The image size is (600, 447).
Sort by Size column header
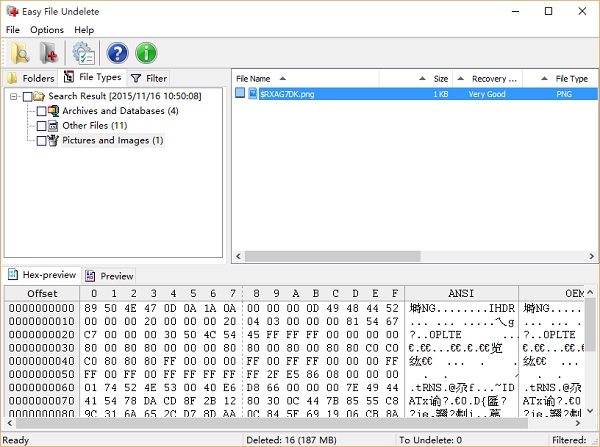click(x=416, y=78)
